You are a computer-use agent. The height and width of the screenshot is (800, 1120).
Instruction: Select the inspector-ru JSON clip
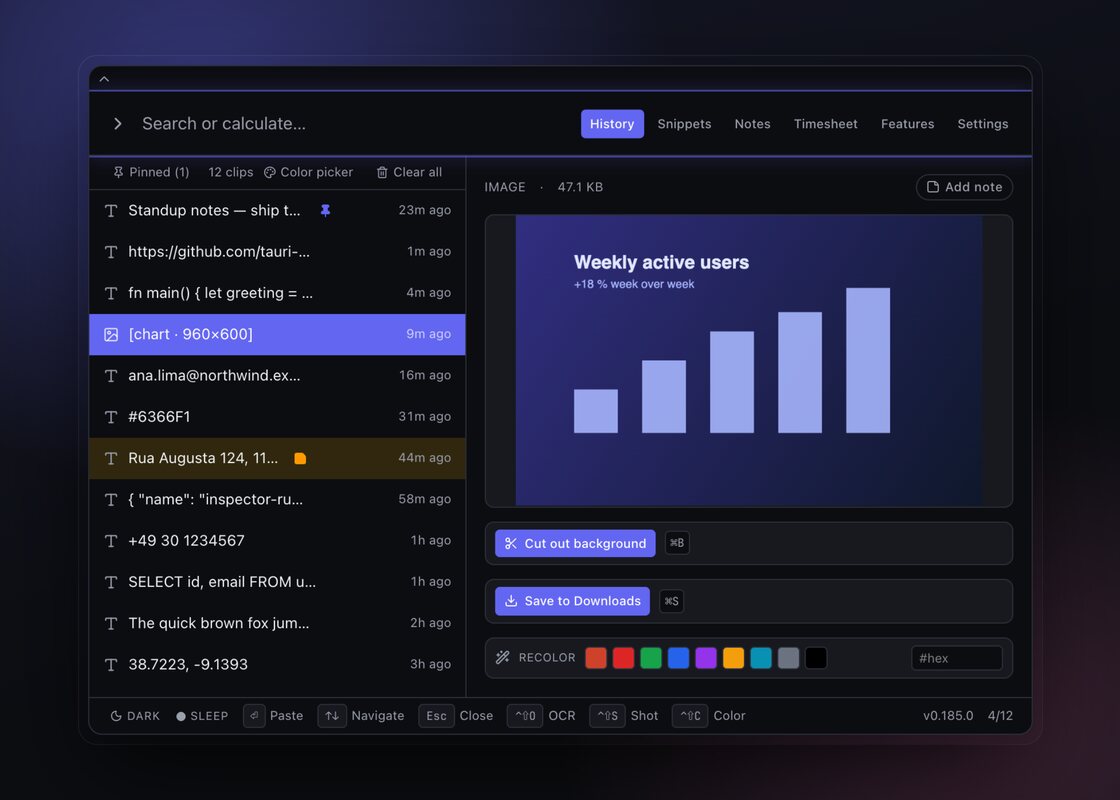(277, 499)
